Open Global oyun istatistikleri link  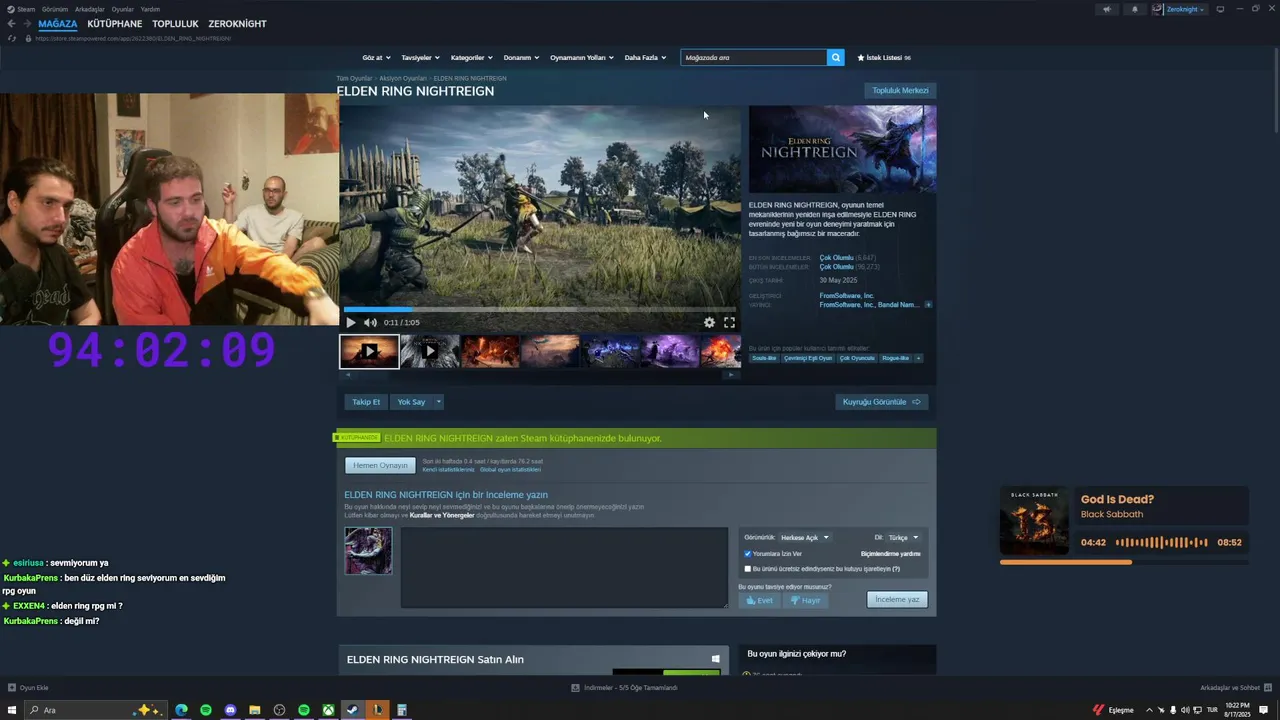pos(510,469)
